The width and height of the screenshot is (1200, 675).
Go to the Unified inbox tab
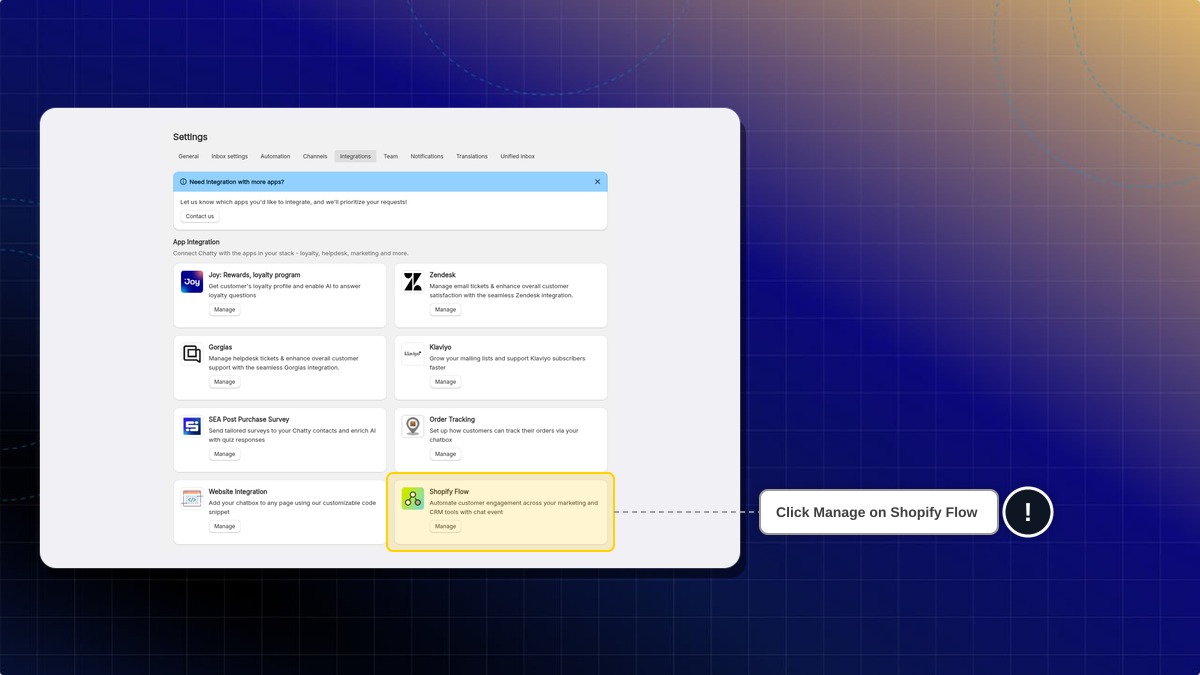518,156
